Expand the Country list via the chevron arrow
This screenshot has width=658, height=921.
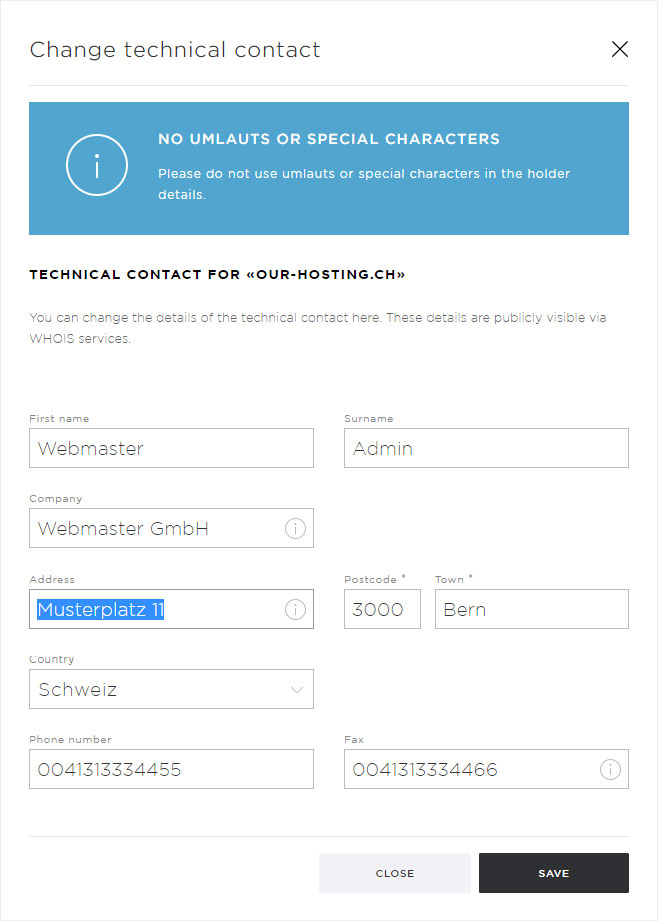(x=297, y=690)
